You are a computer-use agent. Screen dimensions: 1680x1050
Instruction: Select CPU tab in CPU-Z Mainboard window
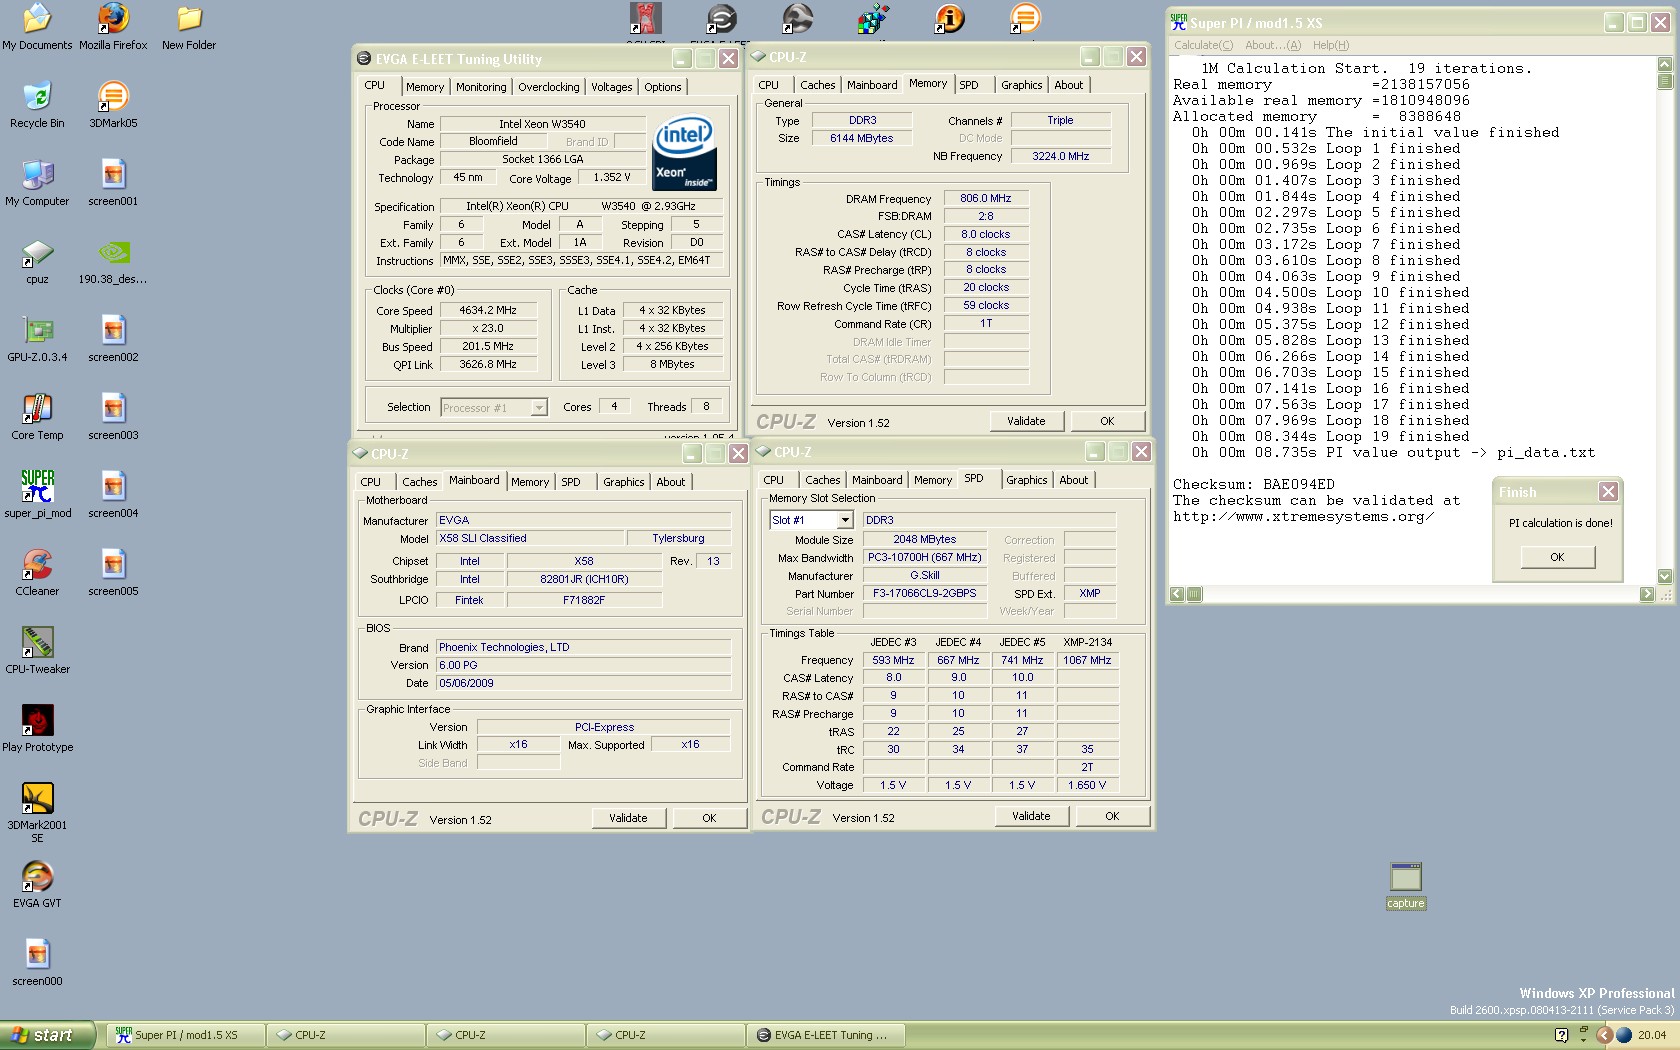(370, 482)
